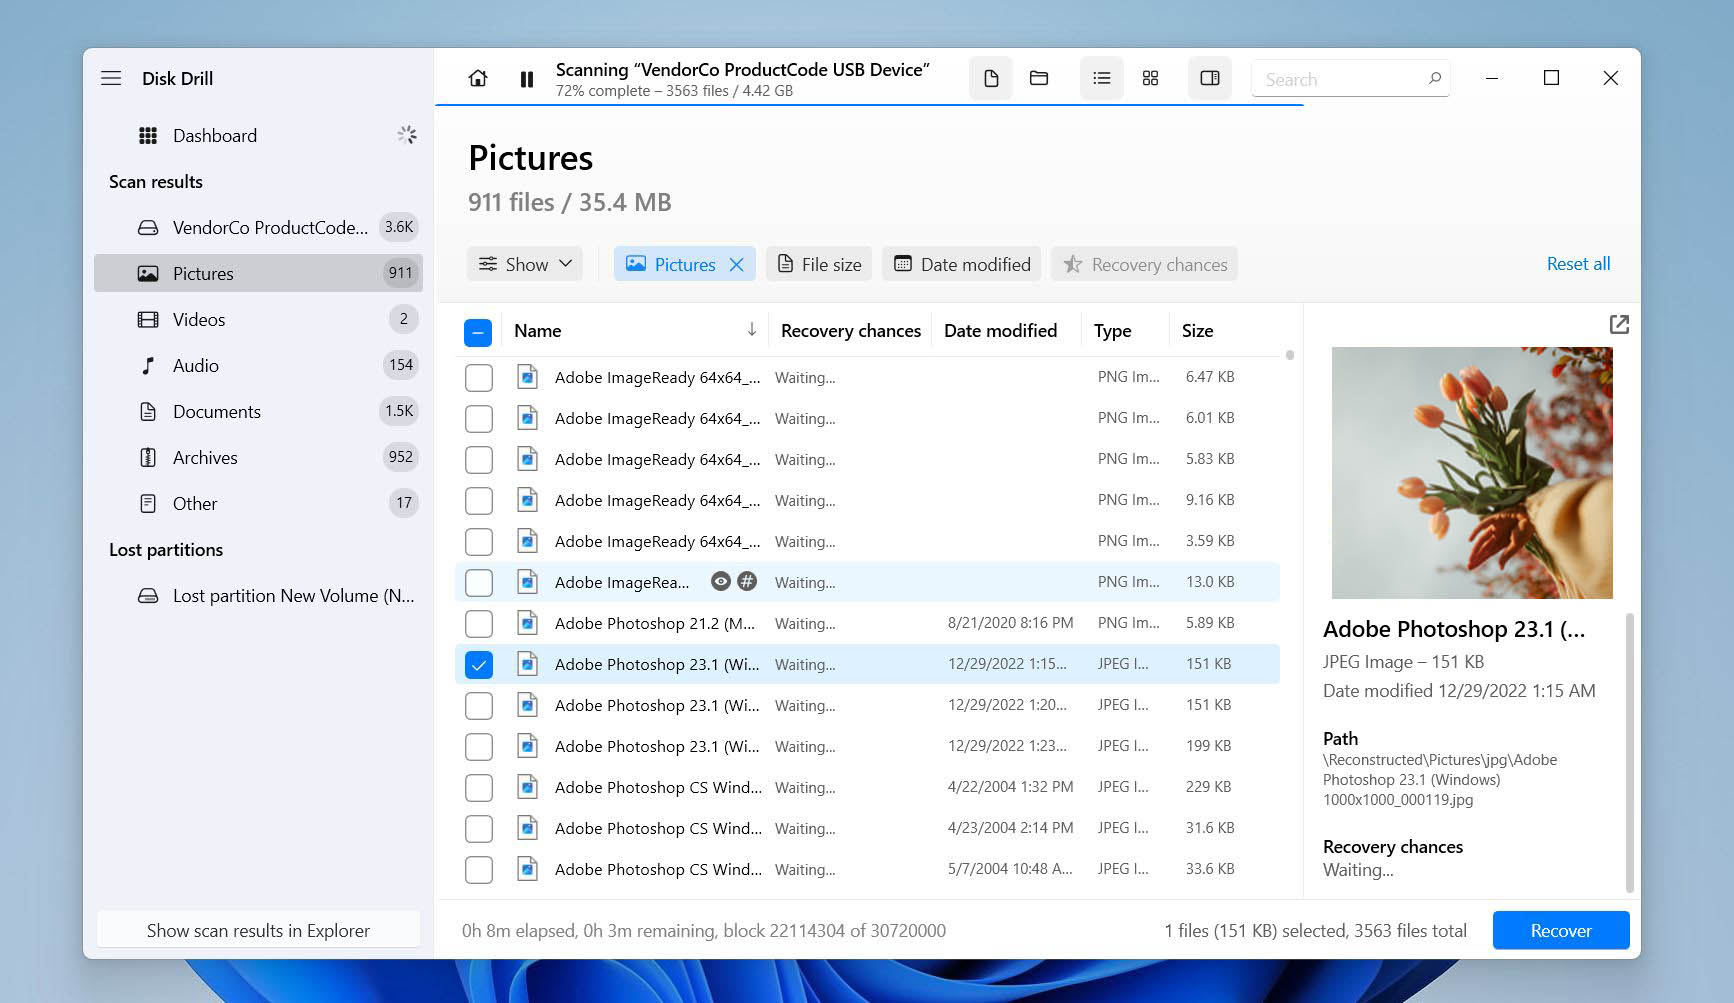The height and width of the screenshot is (1003, 1734).
Task: Sort by Name column header
Action: [538, 330]
